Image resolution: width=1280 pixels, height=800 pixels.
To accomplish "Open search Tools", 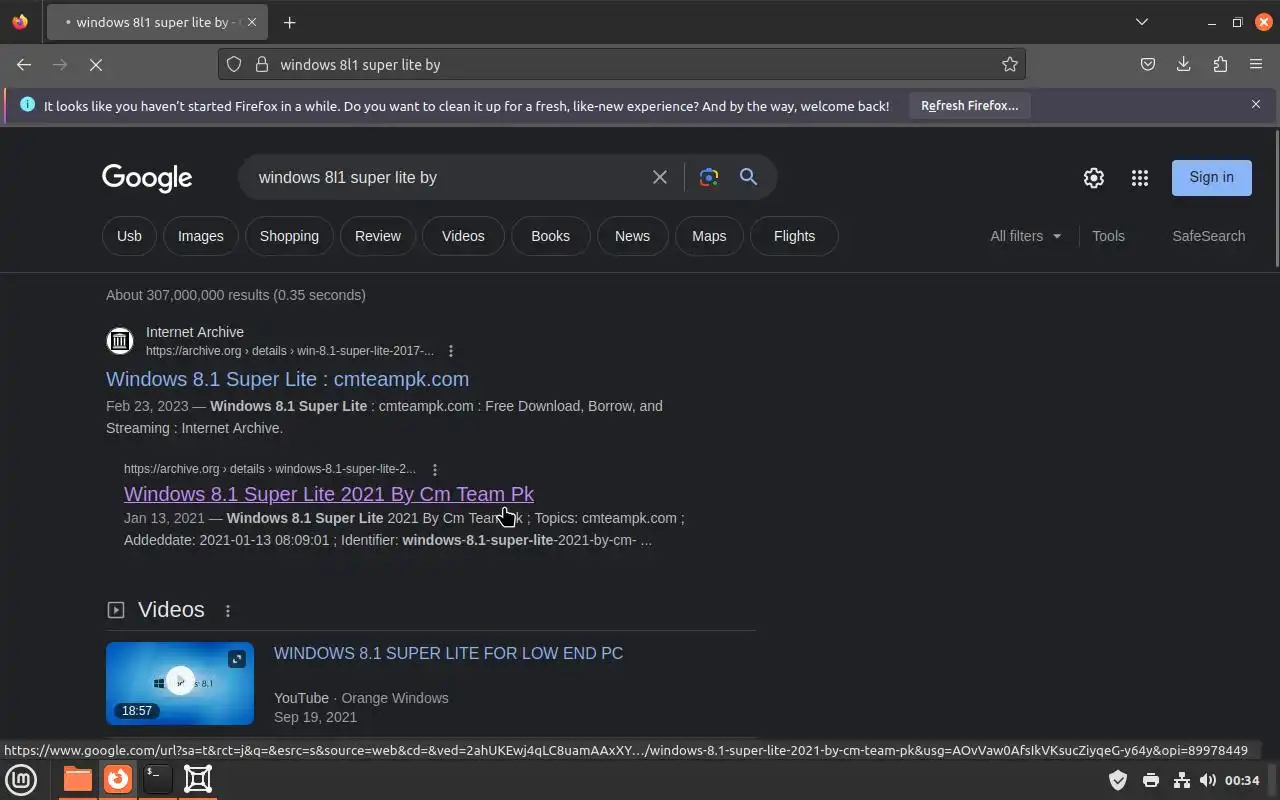I will click(x=1108, y=236).
